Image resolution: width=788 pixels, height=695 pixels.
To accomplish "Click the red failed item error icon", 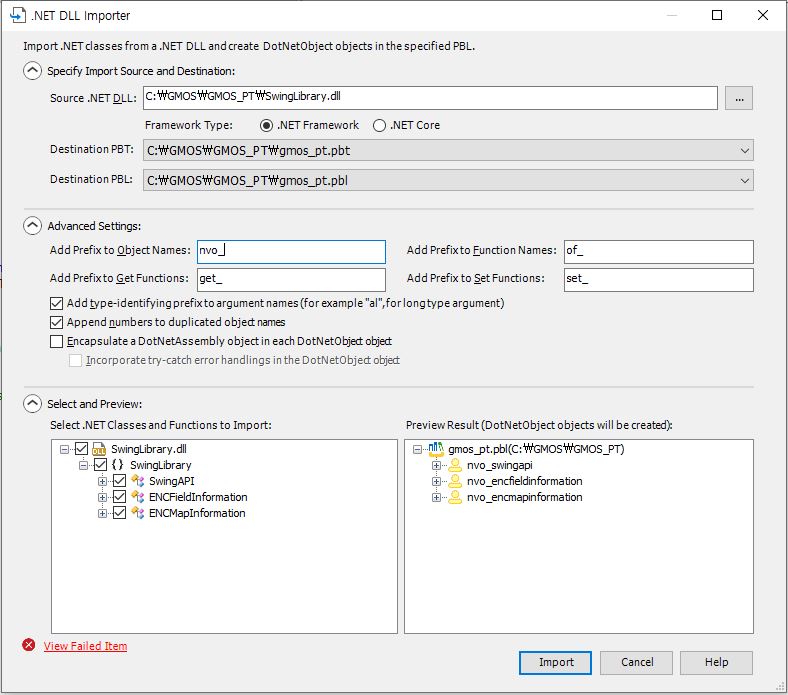I will (x=29, y=646).
